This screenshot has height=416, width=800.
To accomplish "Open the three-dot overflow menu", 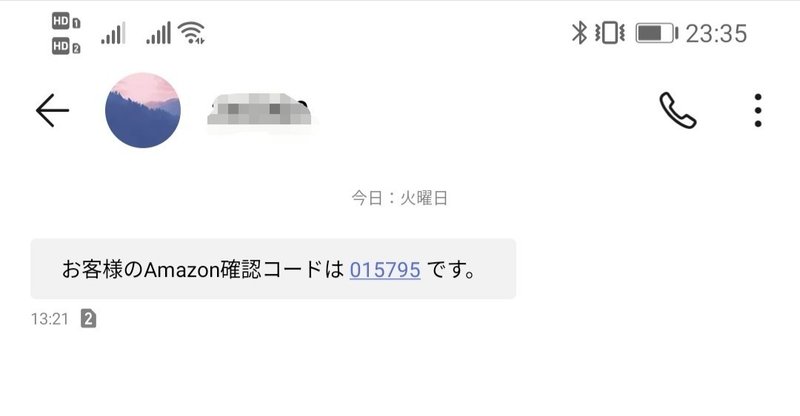I will 758,110.
